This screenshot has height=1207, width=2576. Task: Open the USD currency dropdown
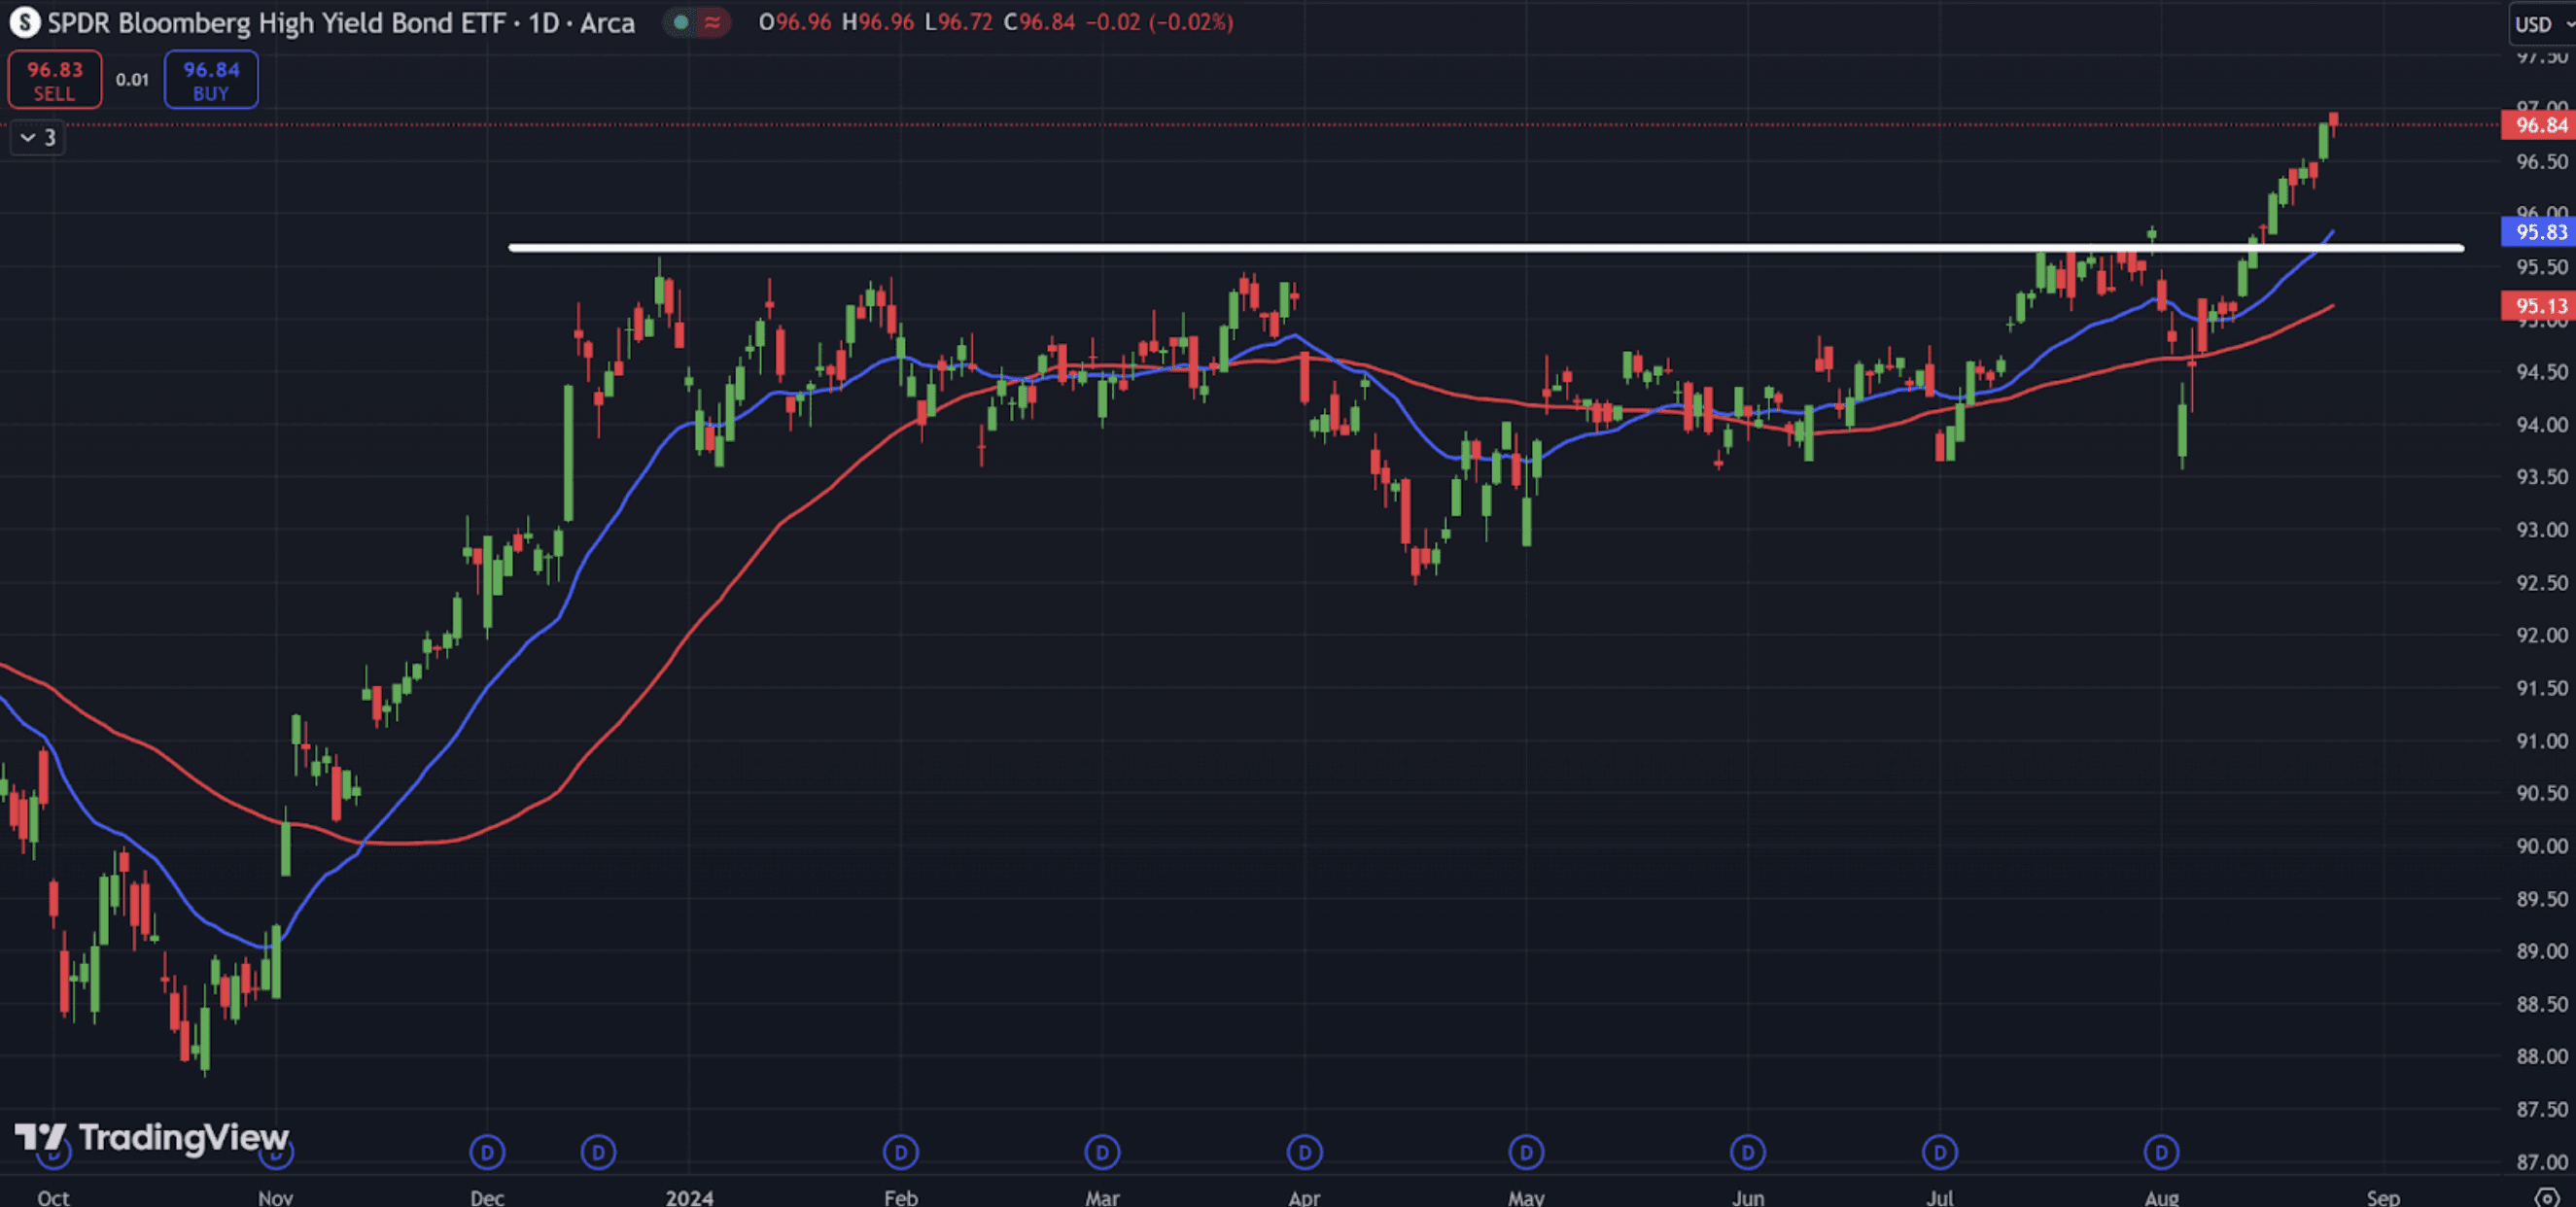[x=2542, y=24]
